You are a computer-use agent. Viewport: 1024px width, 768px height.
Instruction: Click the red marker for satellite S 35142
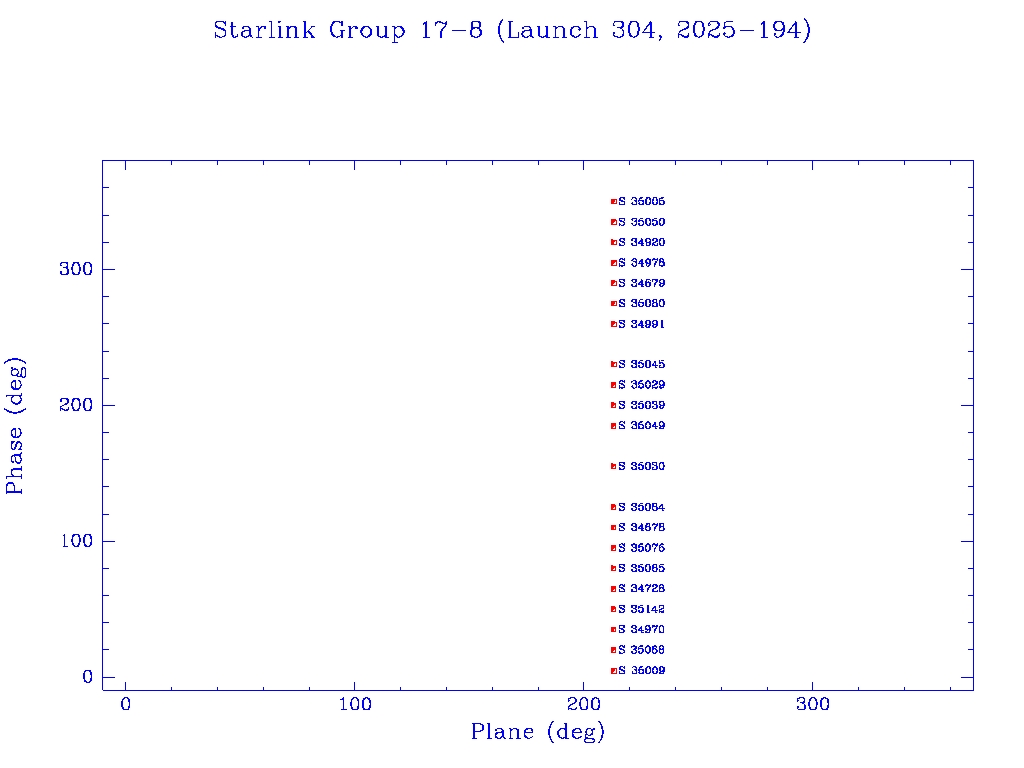click(614, 609)
